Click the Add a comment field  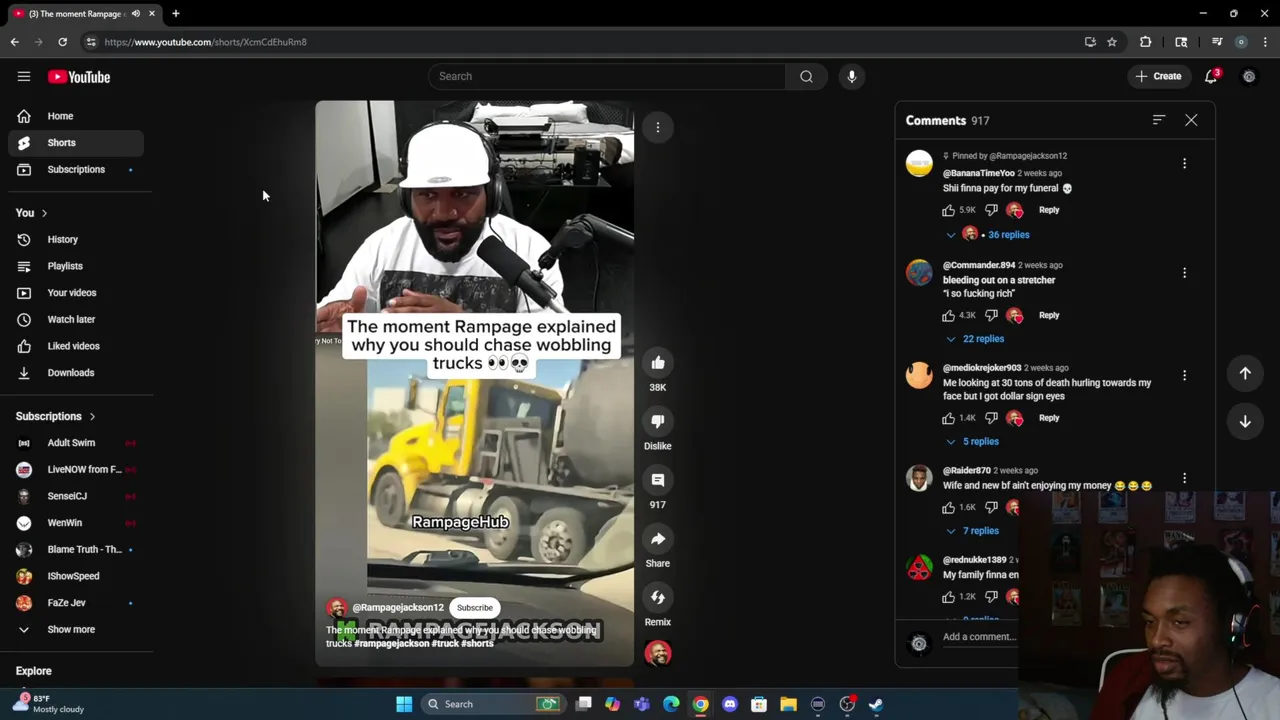979,637
